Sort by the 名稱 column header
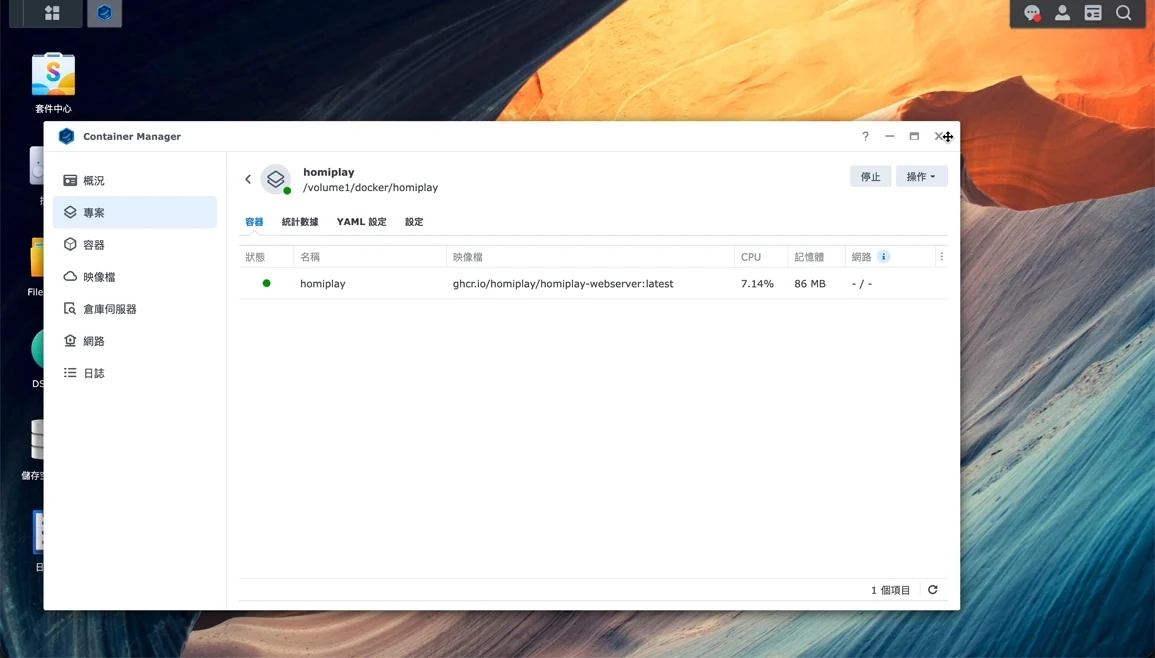This screenshot has width=1155, height=658. (x=370, y=257)
